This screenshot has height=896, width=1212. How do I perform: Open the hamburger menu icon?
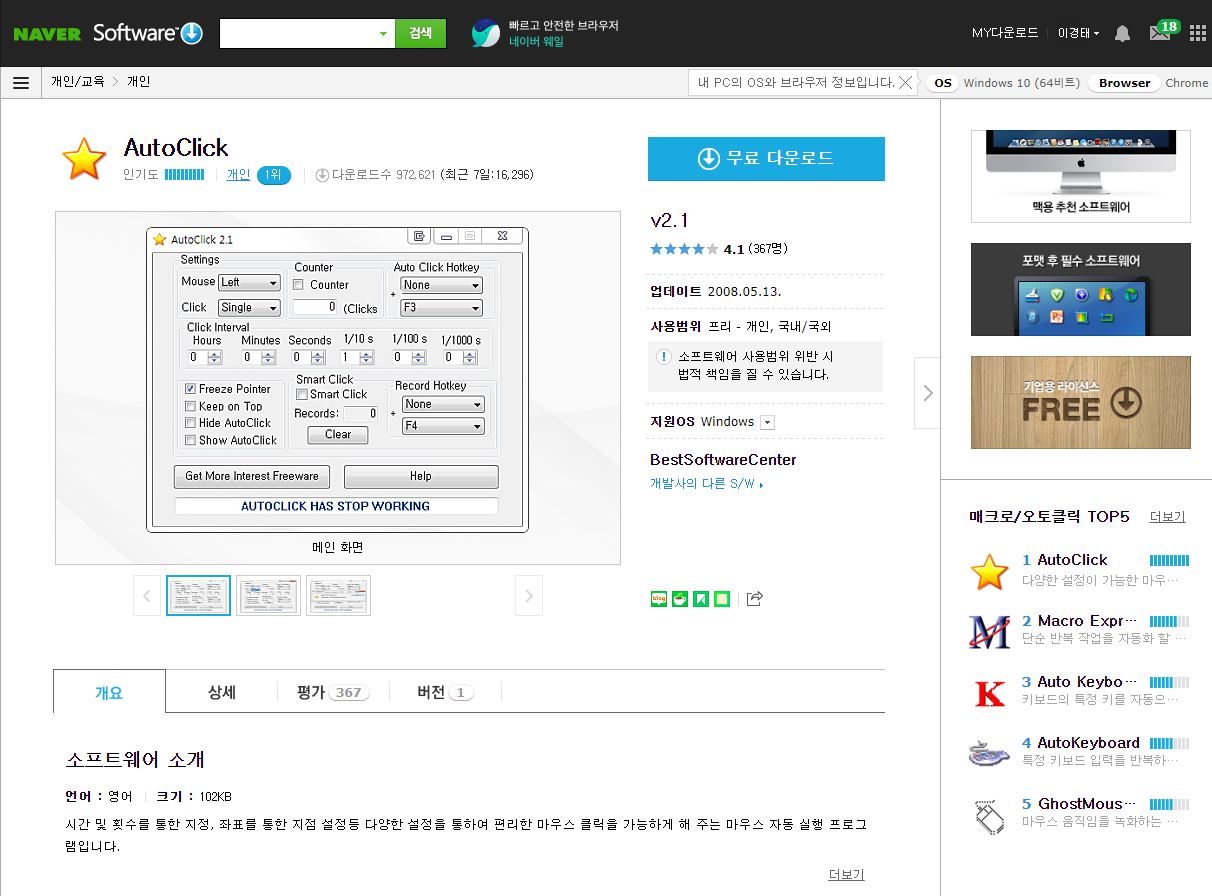21,83
